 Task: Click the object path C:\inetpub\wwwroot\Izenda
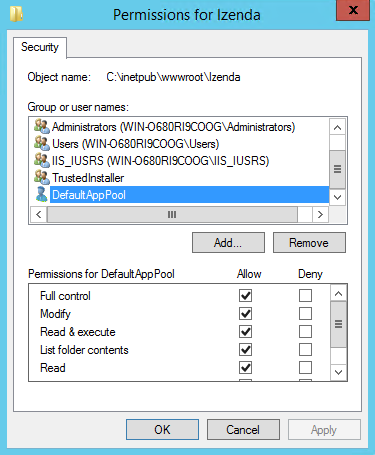173,77
